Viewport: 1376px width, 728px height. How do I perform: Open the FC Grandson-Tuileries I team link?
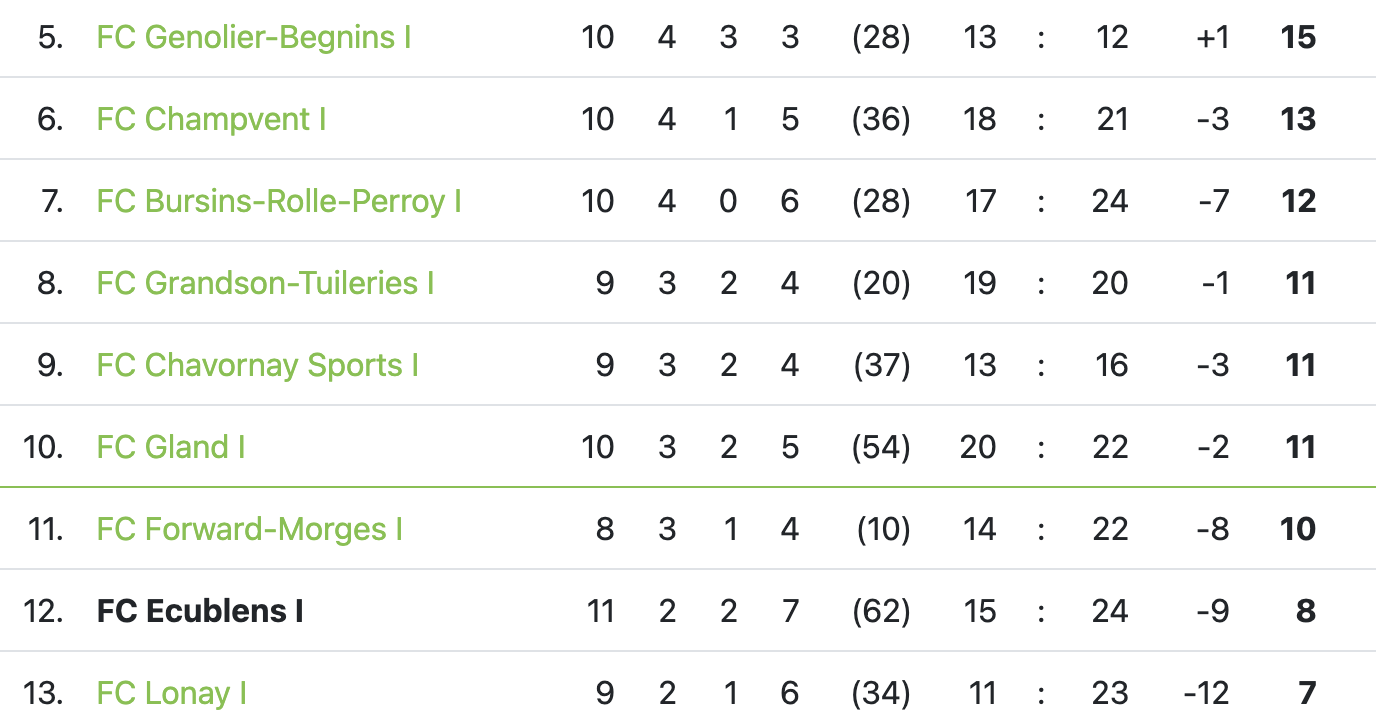265,283
